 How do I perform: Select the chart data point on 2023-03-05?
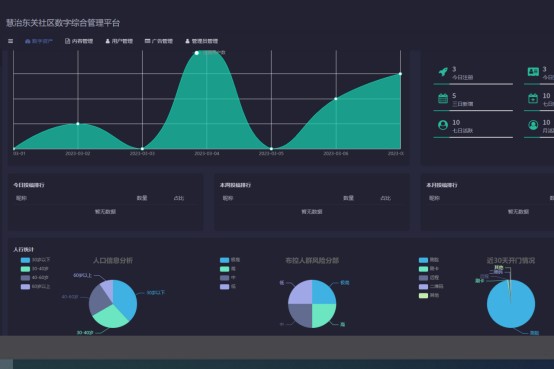[271, 148]
